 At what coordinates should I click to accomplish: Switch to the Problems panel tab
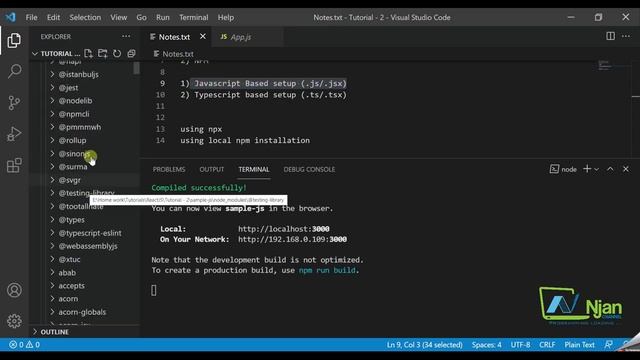coord(169,169)
